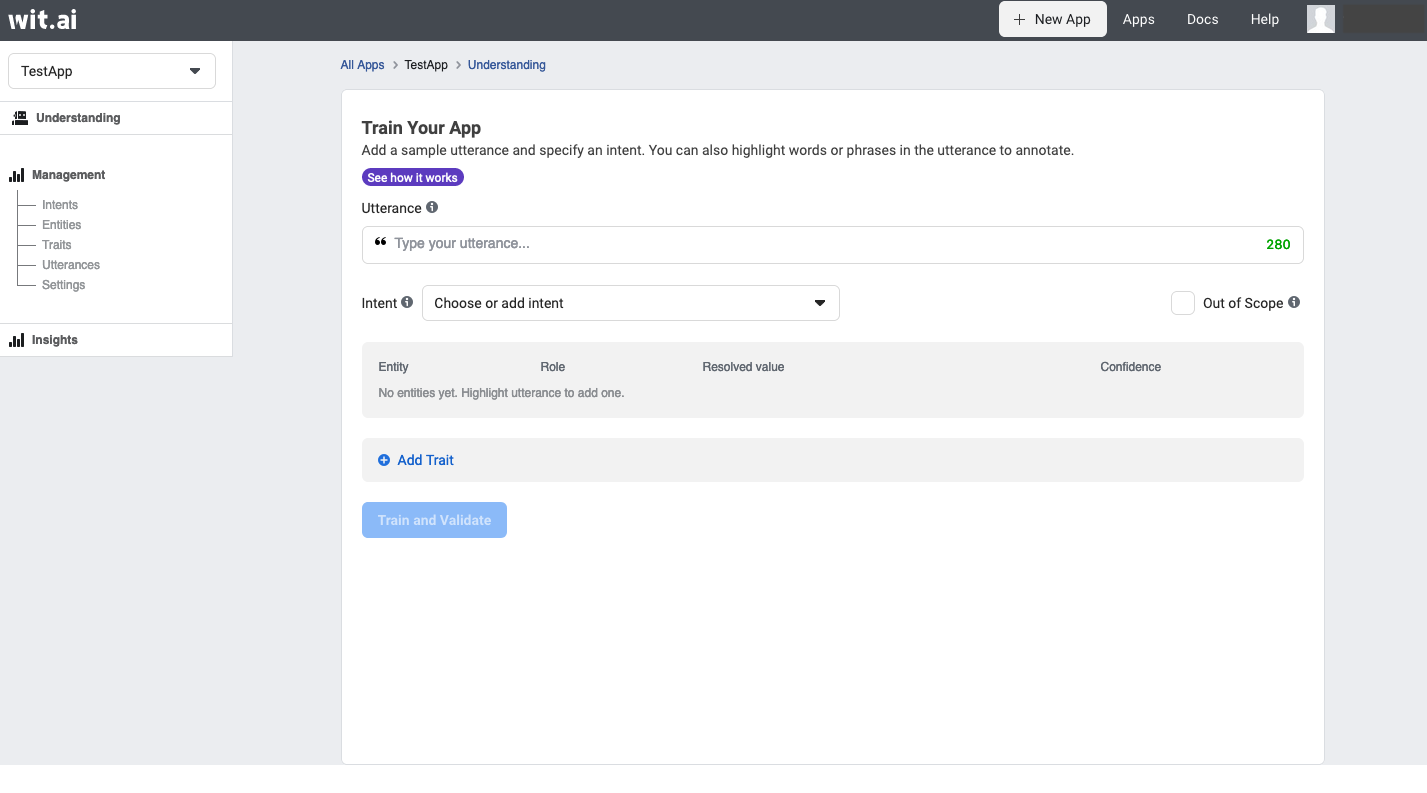Click the TestApp breadcrumb text
The image size is (1427, 793).
click(x=426, y=65)
